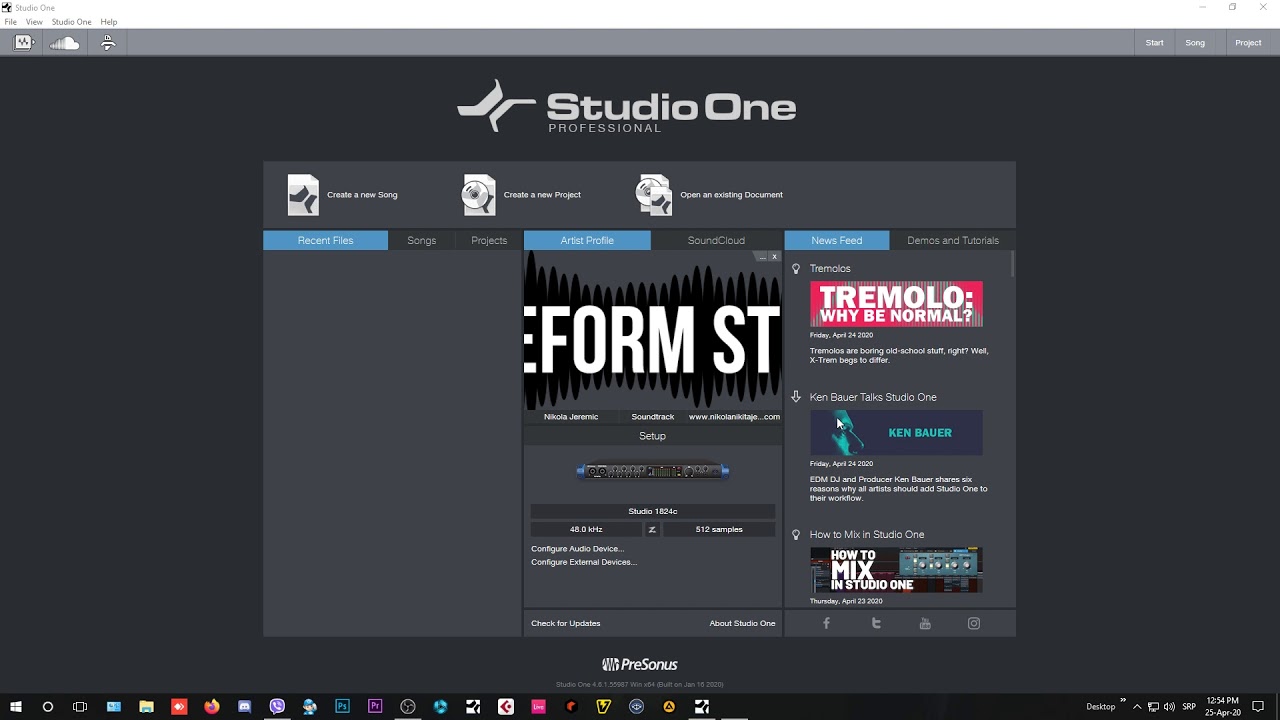Click the 512 samples block size field
The height and width of the screenshot is (720, 1280).
coord(719,529)
